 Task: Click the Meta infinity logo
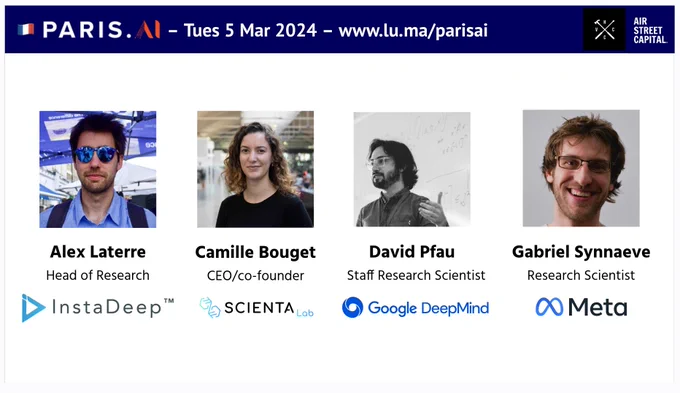[x=549, y=307]
